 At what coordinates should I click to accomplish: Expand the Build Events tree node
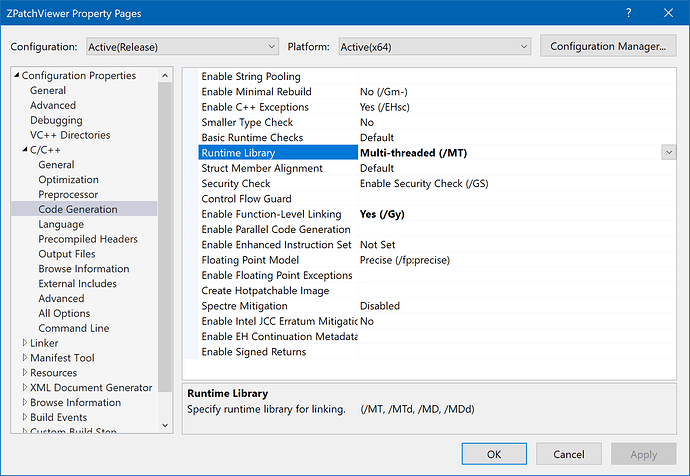tap(25, 417)
